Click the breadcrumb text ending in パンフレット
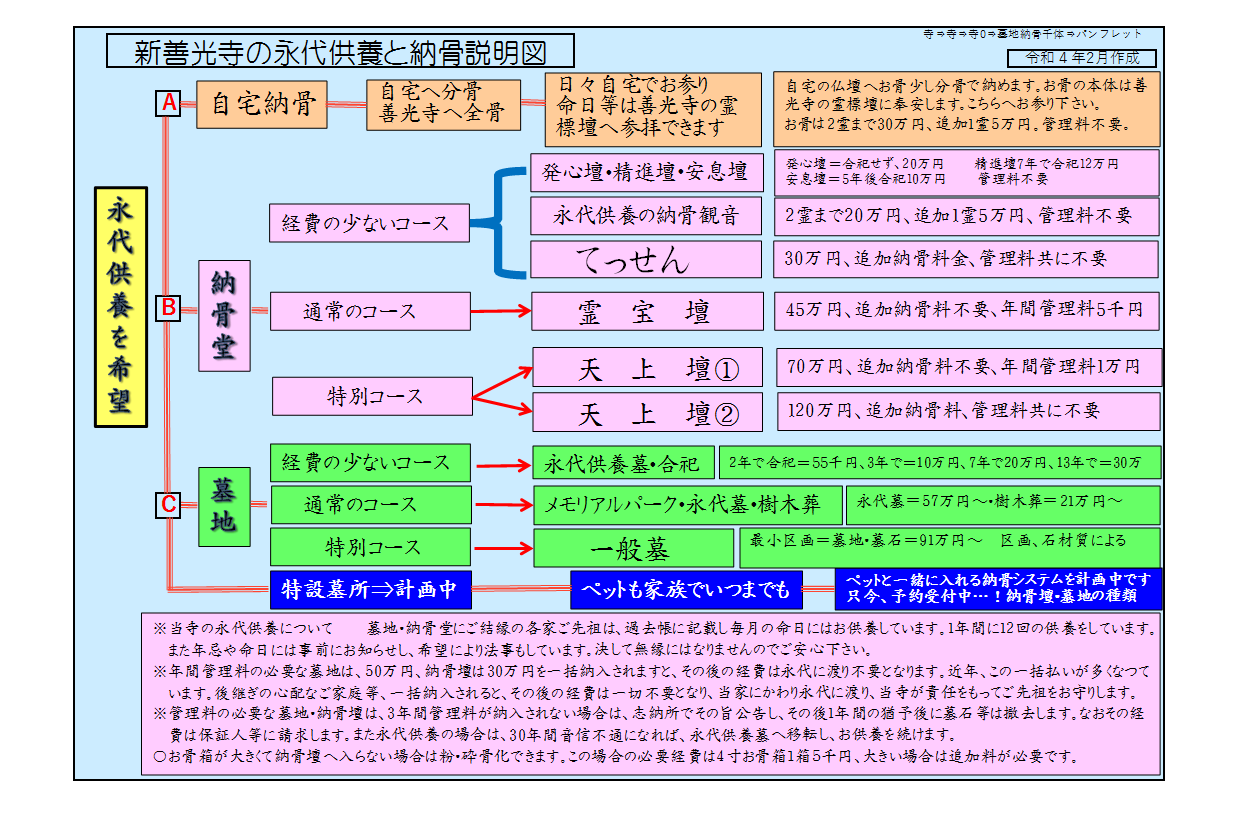1241x824 pixels. 1032,34
